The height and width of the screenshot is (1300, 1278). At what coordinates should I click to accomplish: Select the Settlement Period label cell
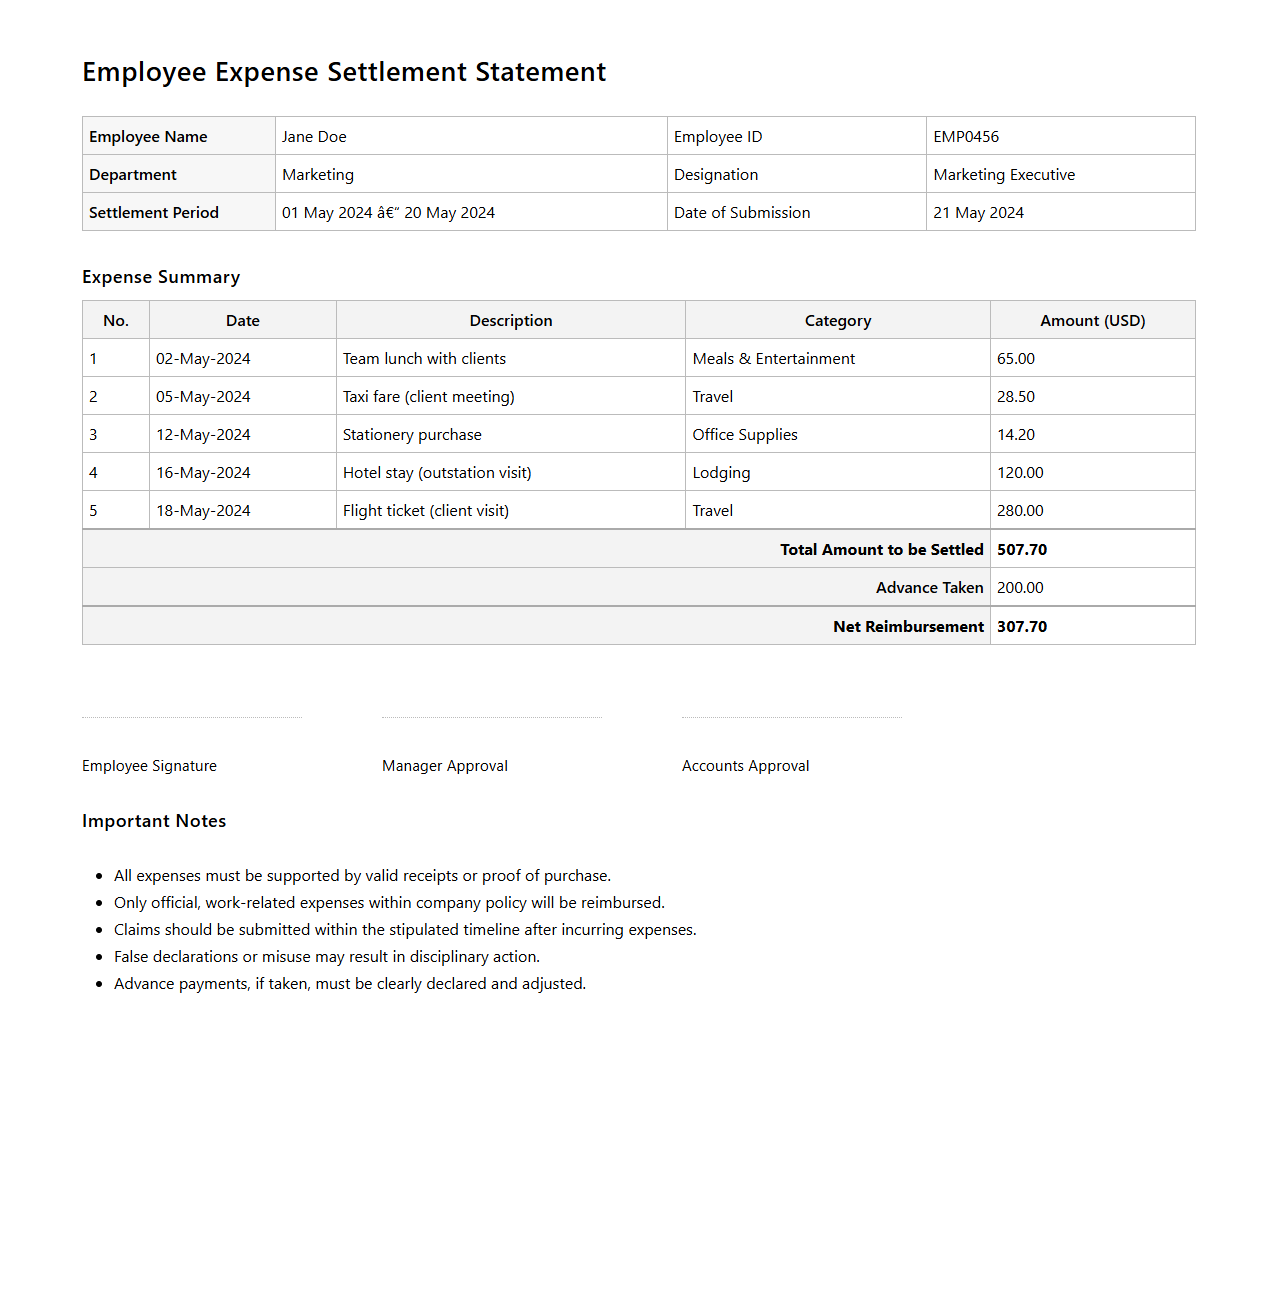pyautogui.click(x=154, y=213)
